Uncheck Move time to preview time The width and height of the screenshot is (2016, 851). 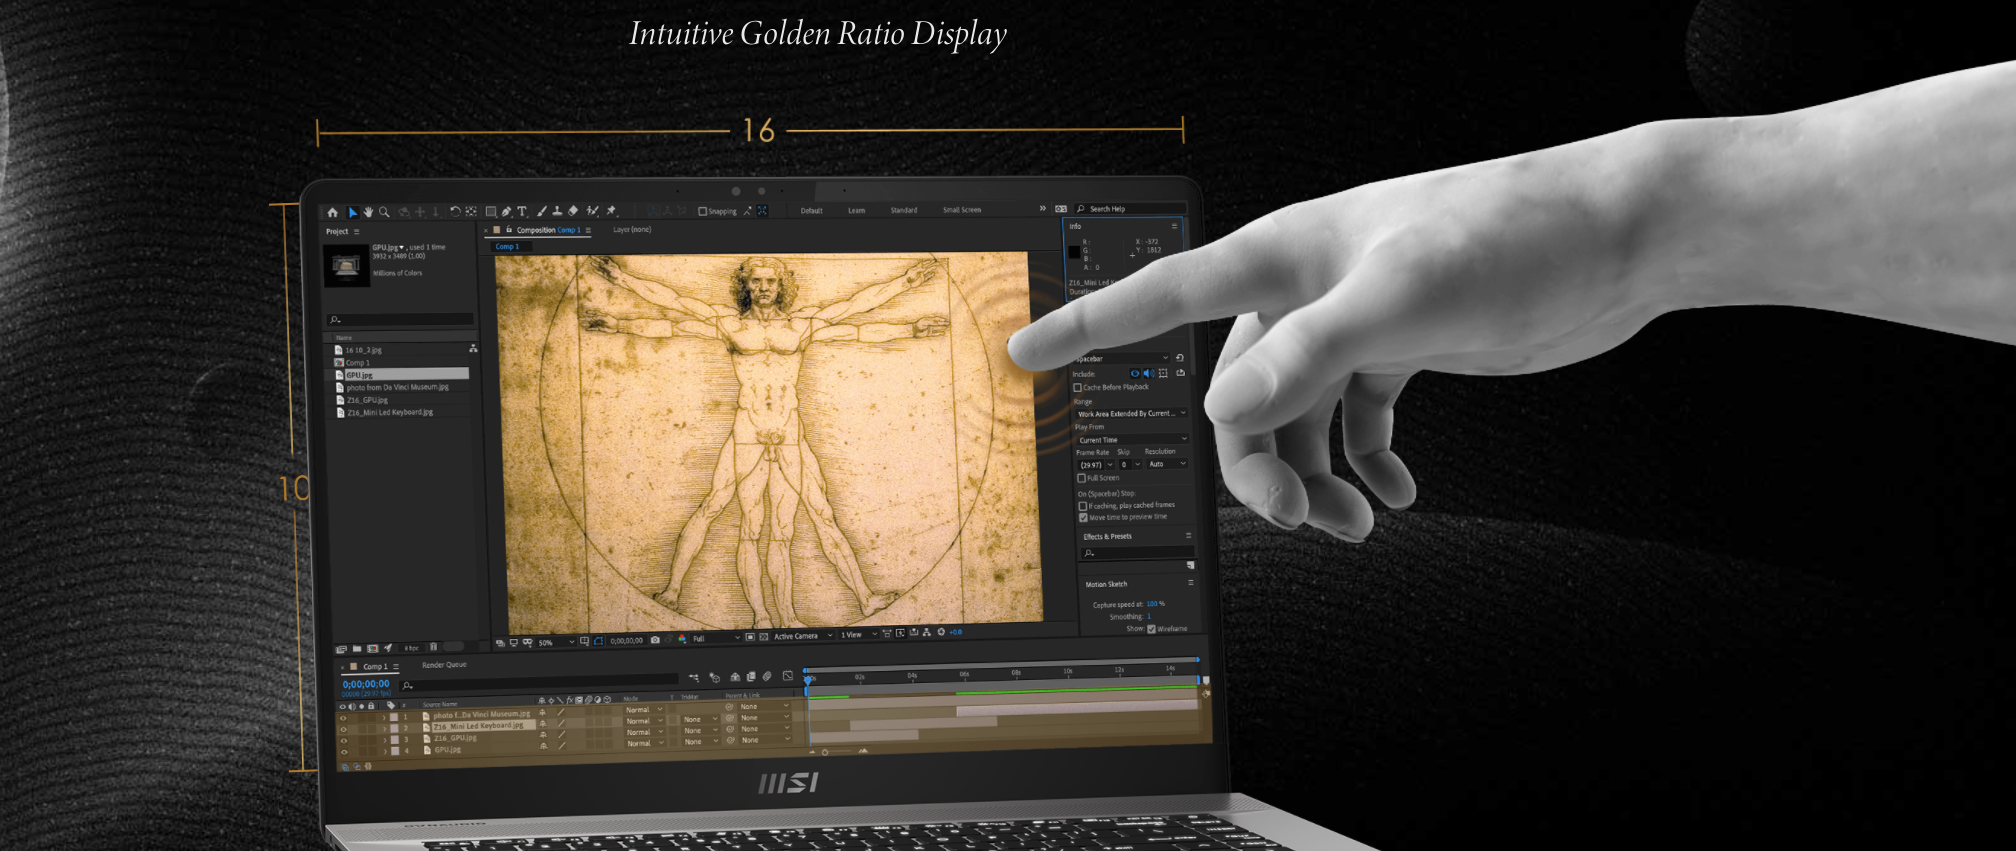(1083, 517)
